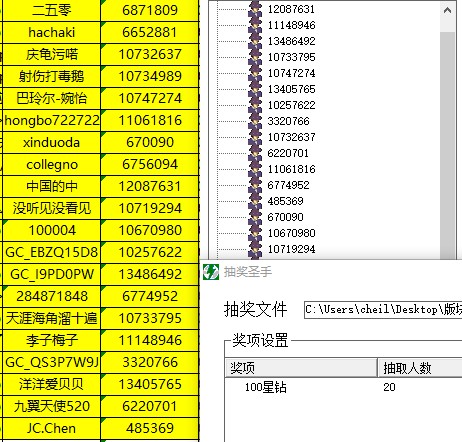Image resolution: width=462 pixels, height=442 pixels.
Task: Select tree item 10719294 in result list
Action: coord(291,249)
